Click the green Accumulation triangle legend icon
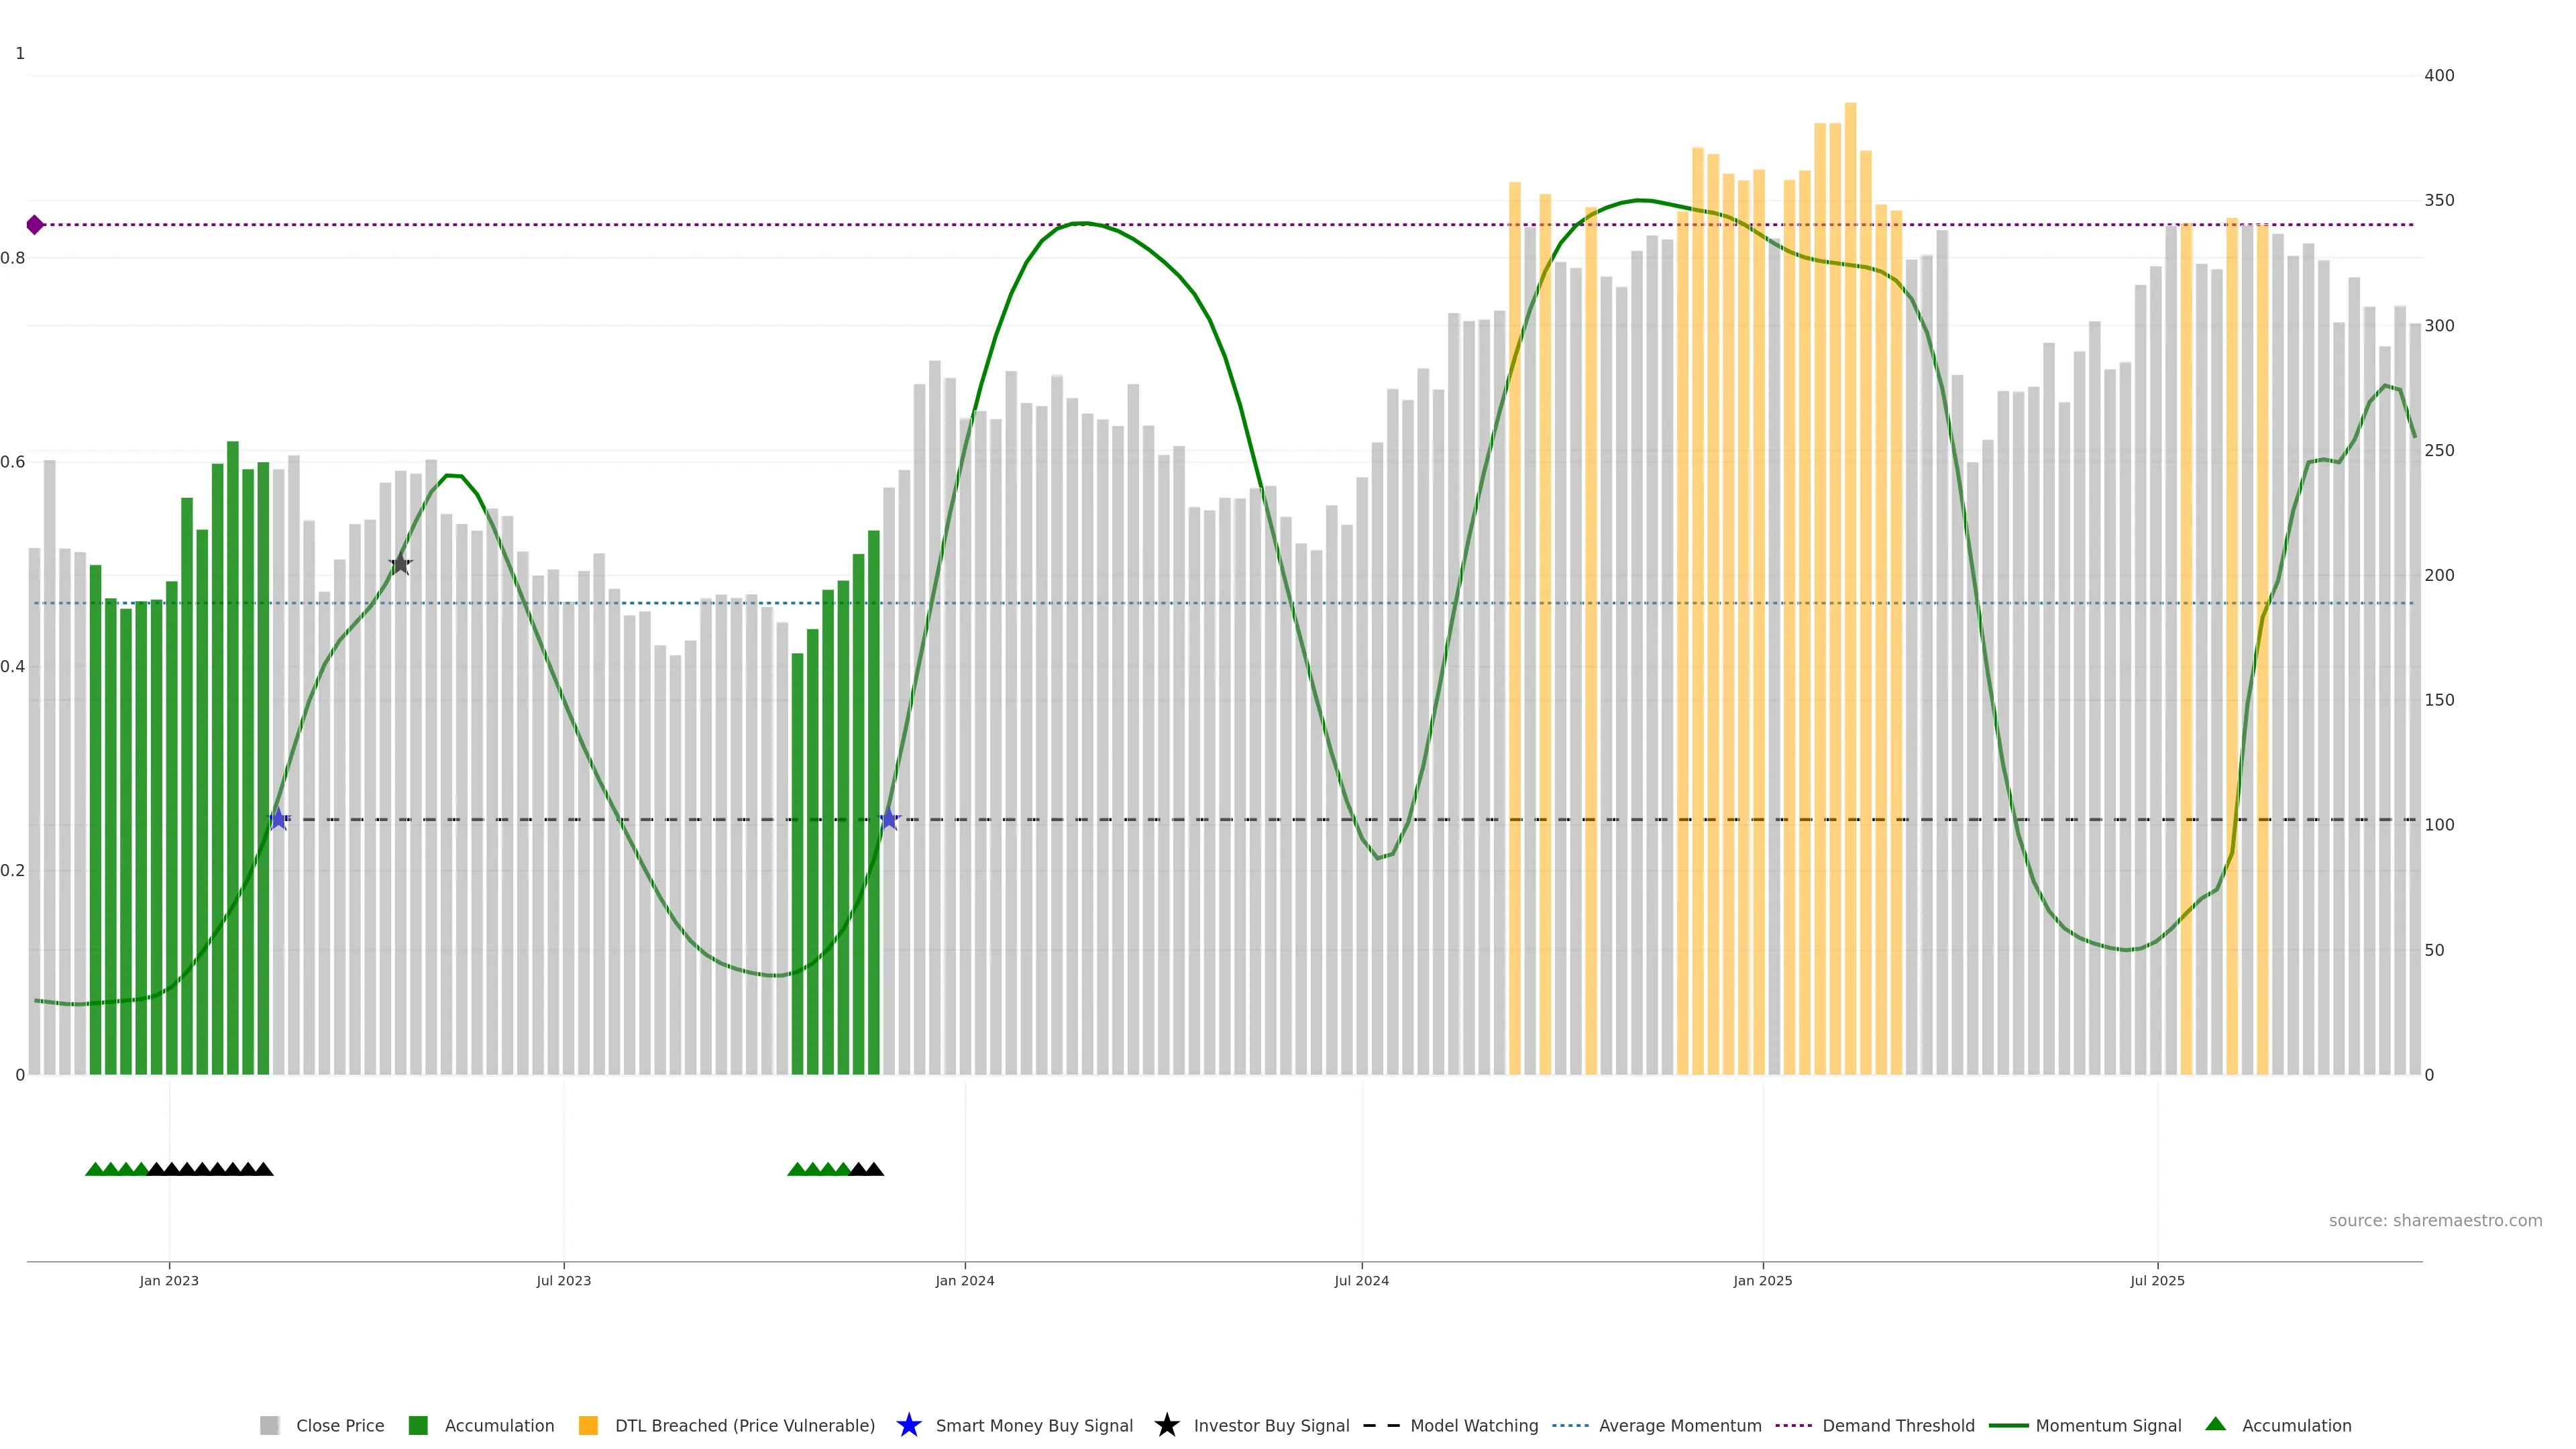The image size is (2576, 1449). (2215, 1424)
